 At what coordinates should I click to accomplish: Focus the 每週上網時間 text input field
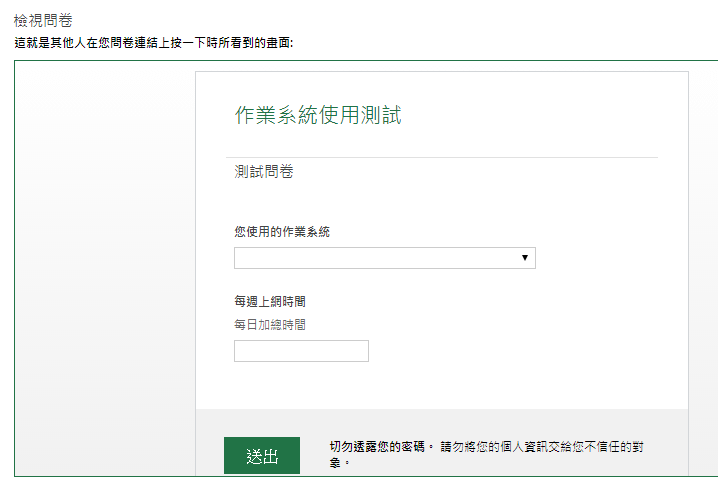click(301, 351)
